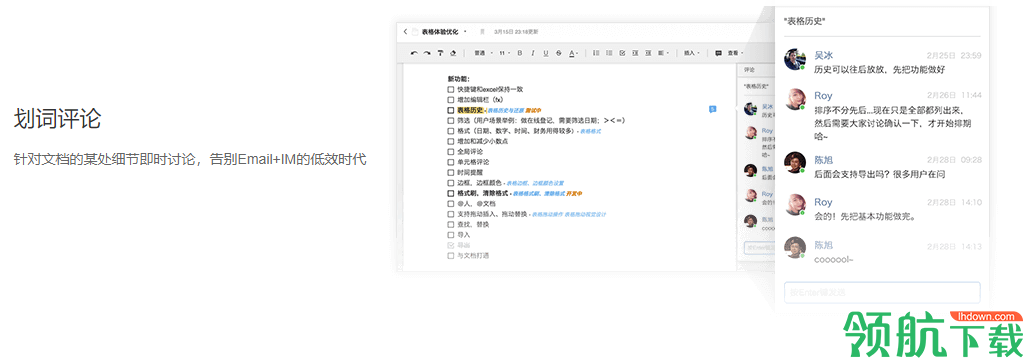Image resolution: width=1023 pixels, height=364 pixels.
Task: Click the clear formatting eraser icon
Action: (453, 53)
